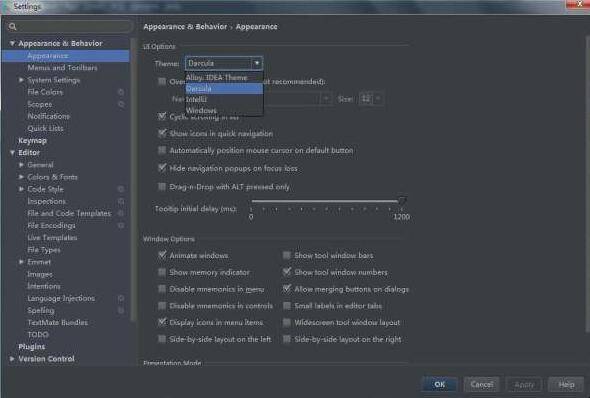The width and height of the screenshot is (590, 398).
Task: Toggle Allow merging buttons on dialogs
Action: pos(287,289)
